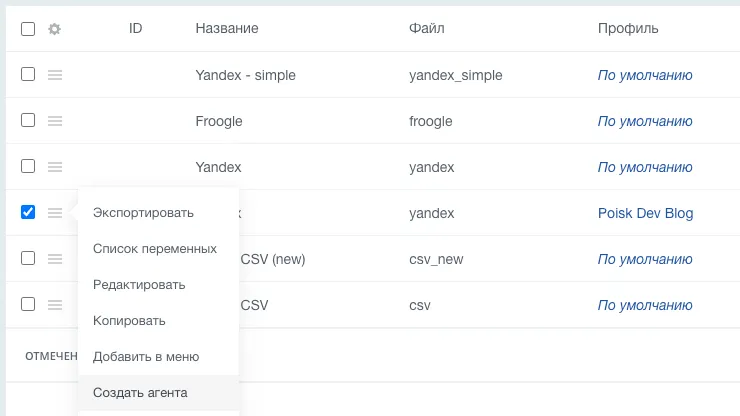Click the hamburger icon of the checked row

tap(55, 212)
